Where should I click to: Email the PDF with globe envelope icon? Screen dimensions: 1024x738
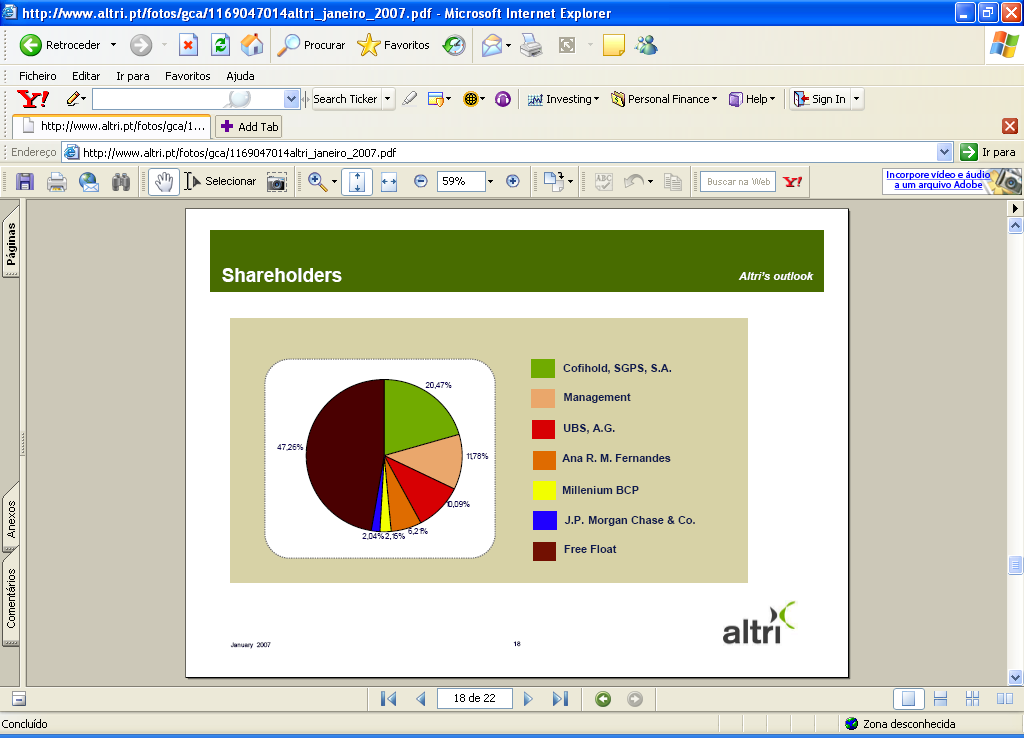tap(89, 182)
